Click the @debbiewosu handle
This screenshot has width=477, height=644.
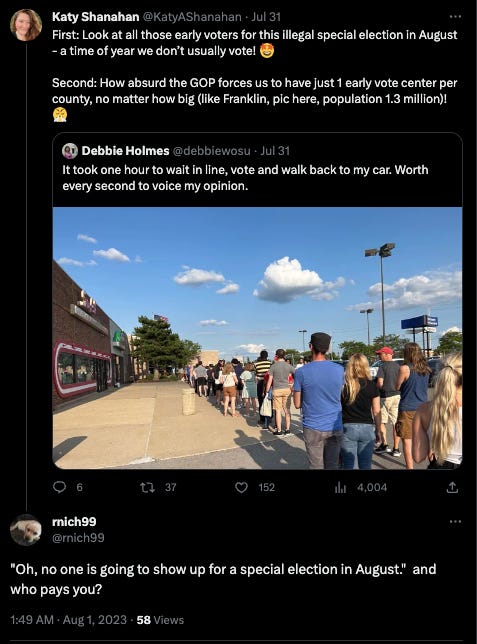pyautogui.click(x=211, y=151)
